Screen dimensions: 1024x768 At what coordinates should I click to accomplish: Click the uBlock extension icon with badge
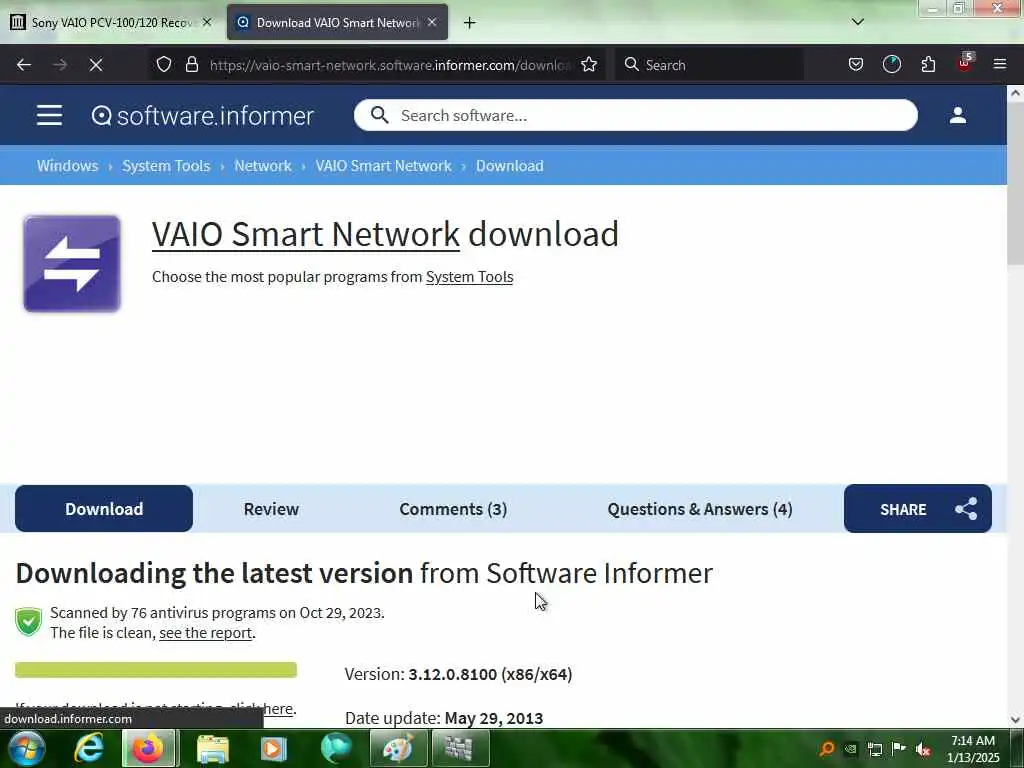(965, 63)
